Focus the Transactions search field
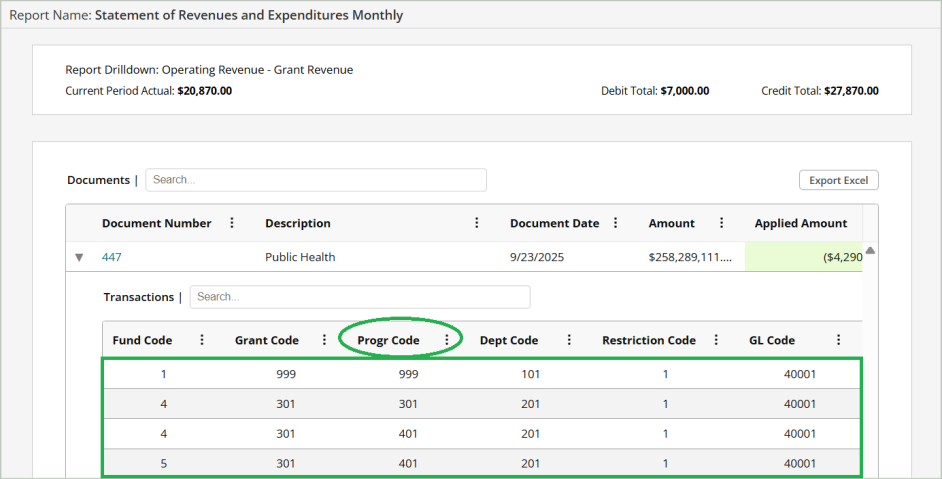942x479 pixels. [359, 297]
